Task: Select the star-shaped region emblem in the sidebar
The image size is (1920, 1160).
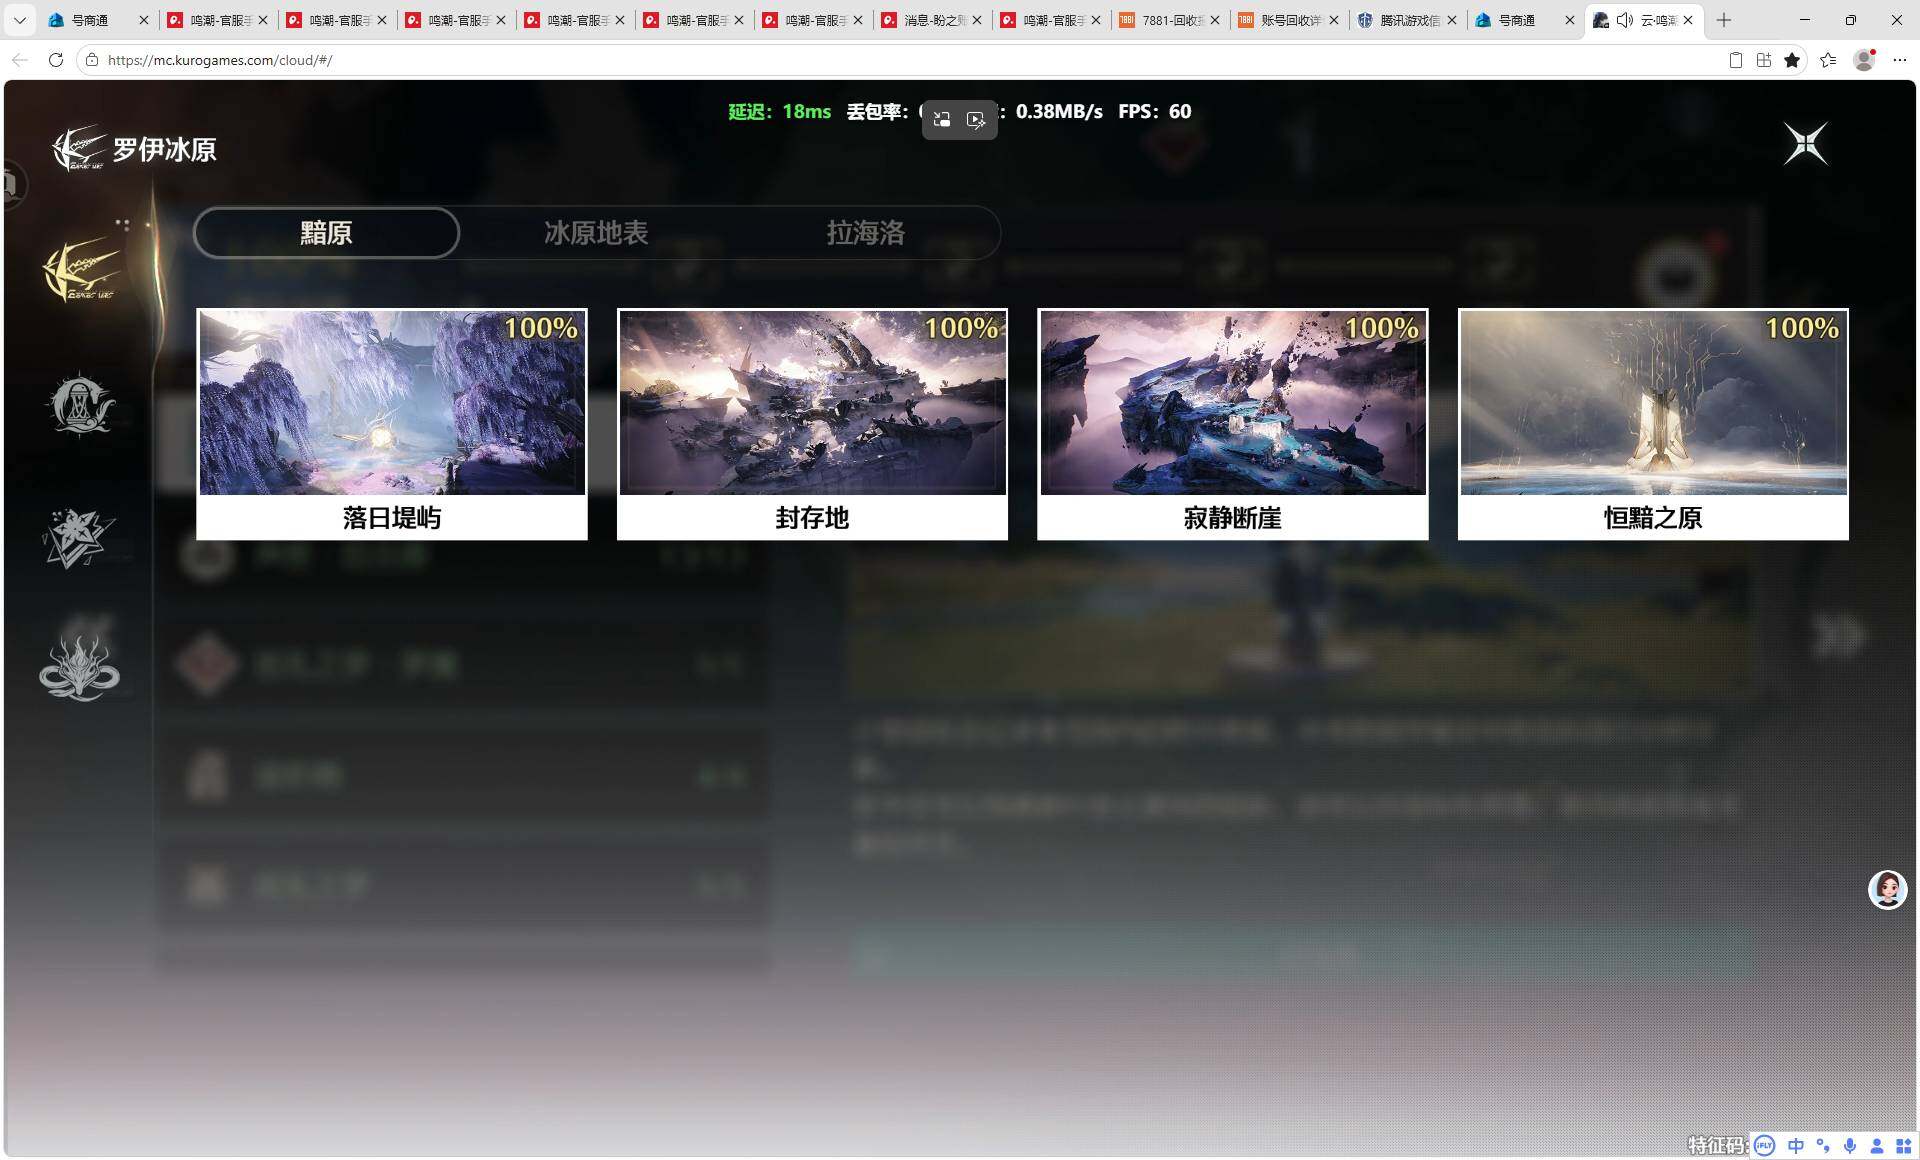Action: (78, 537)
